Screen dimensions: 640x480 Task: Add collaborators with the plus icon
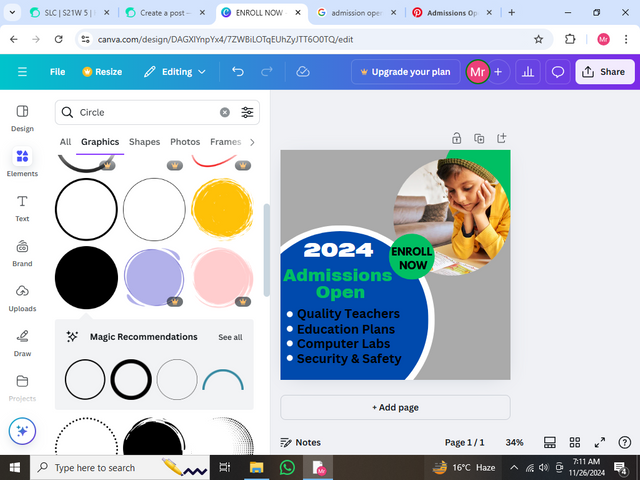[498, 72]
